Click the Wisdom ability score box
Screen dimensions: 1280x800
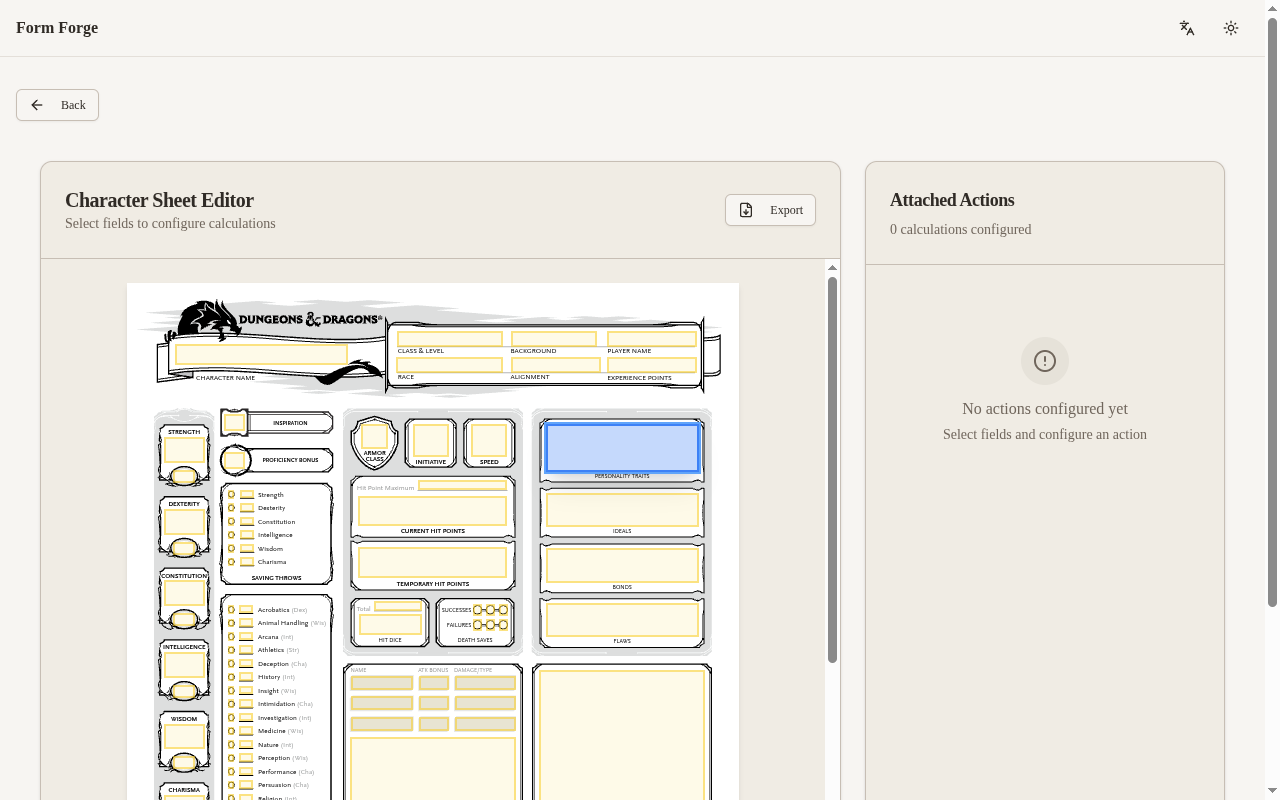tap(184, 737)
